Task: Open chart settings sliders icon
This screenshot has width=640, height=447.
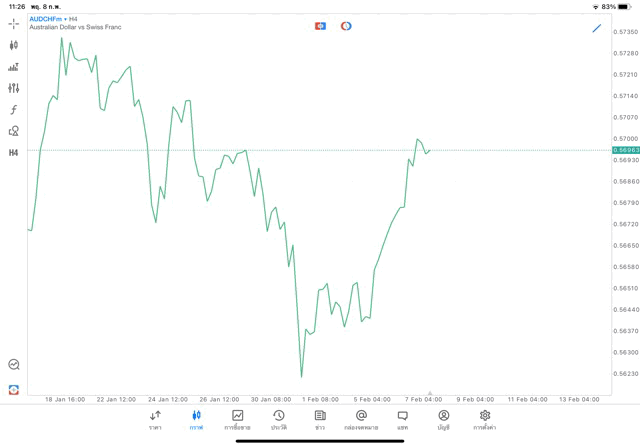Action: click(13, 88)
